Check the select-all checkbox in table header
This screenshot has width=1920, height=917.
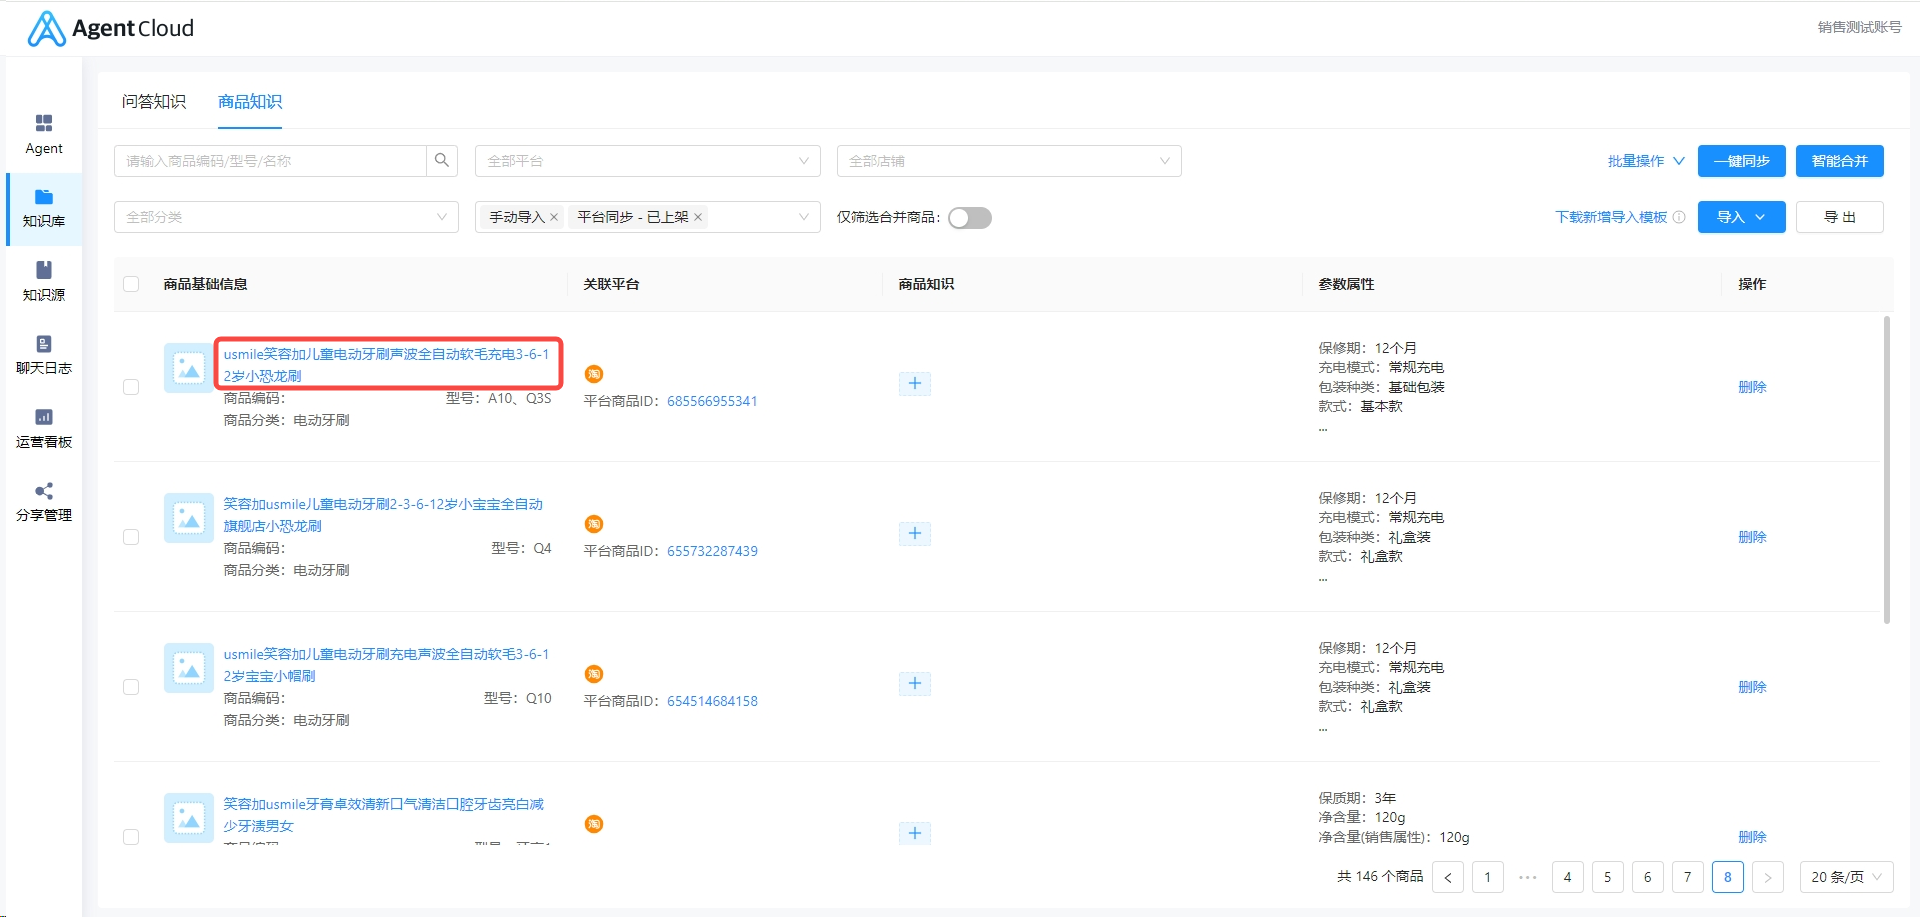pyautogui.click(x=131, y=284)
